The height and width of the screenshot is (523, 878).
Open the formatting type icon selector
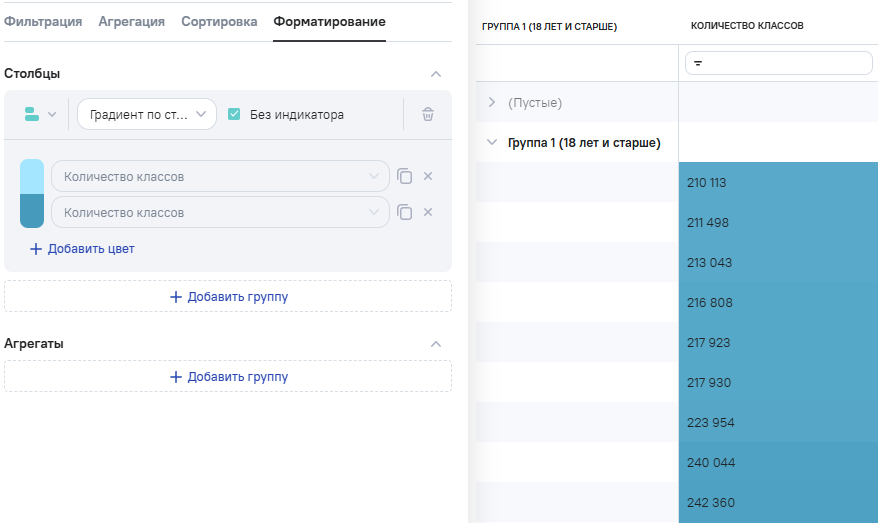tap(40, 115)
